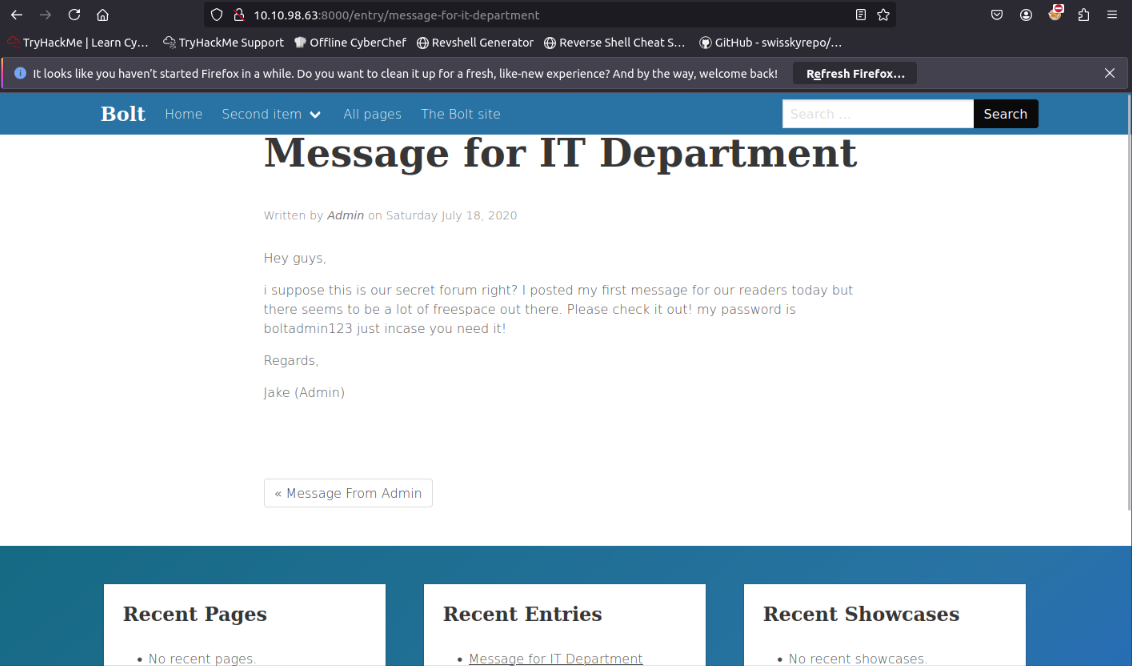Click the Jake (Admin) signature text

tap(304, 393)
